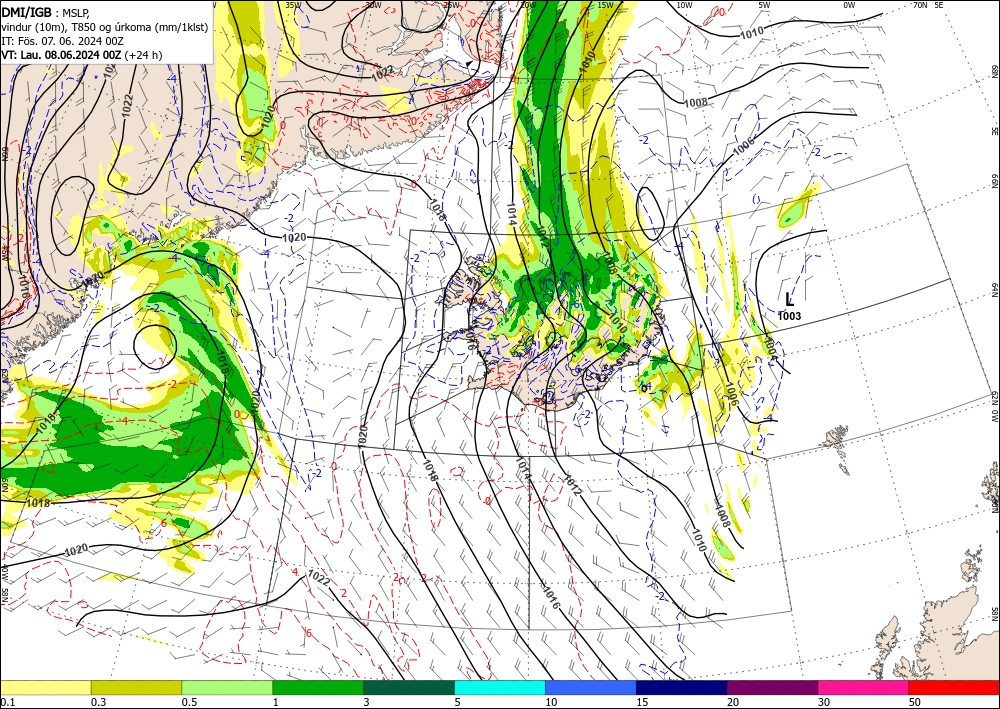Image resolution: width=1000 pixels, height=709 pixels.
Task: Click the 35W longitude label
Action: click(293, 4)
